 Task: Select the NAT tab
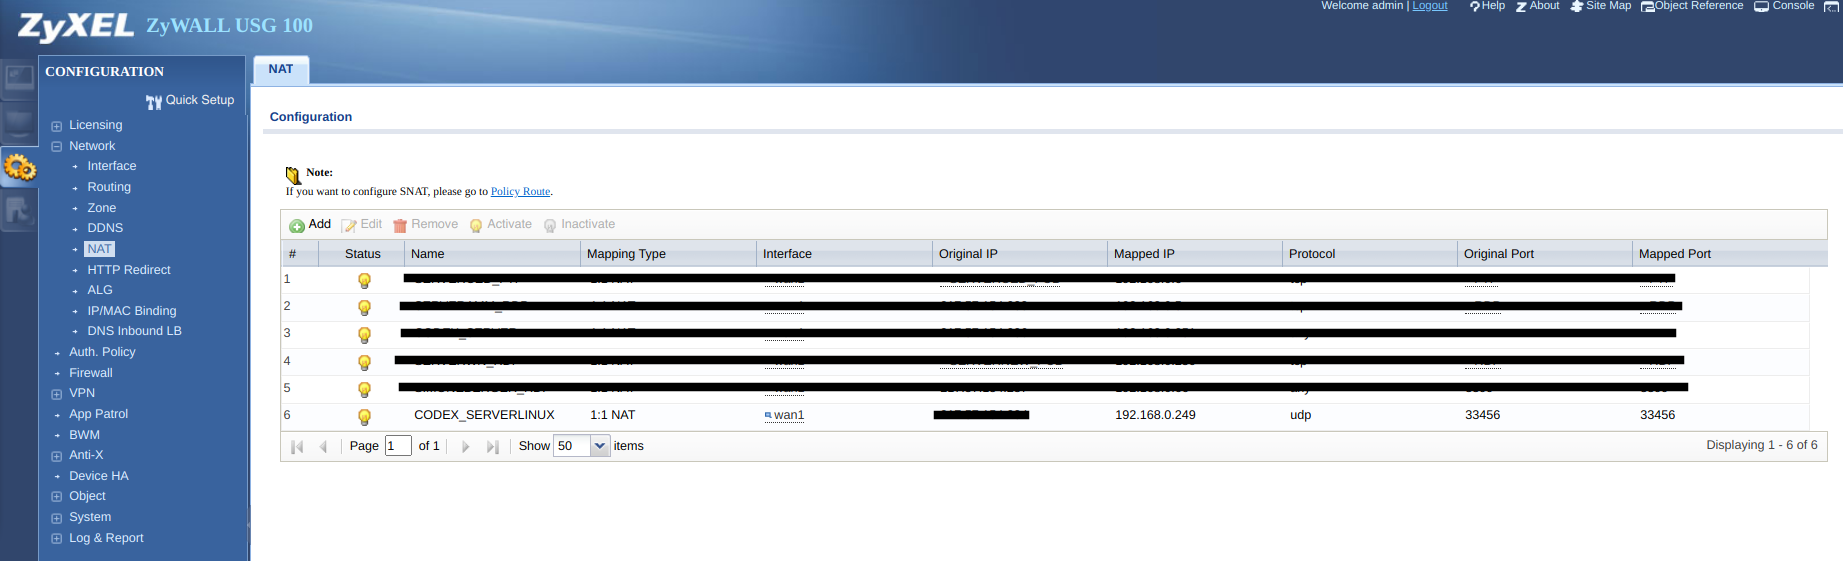pyautogui.click(x=281, y=69)
